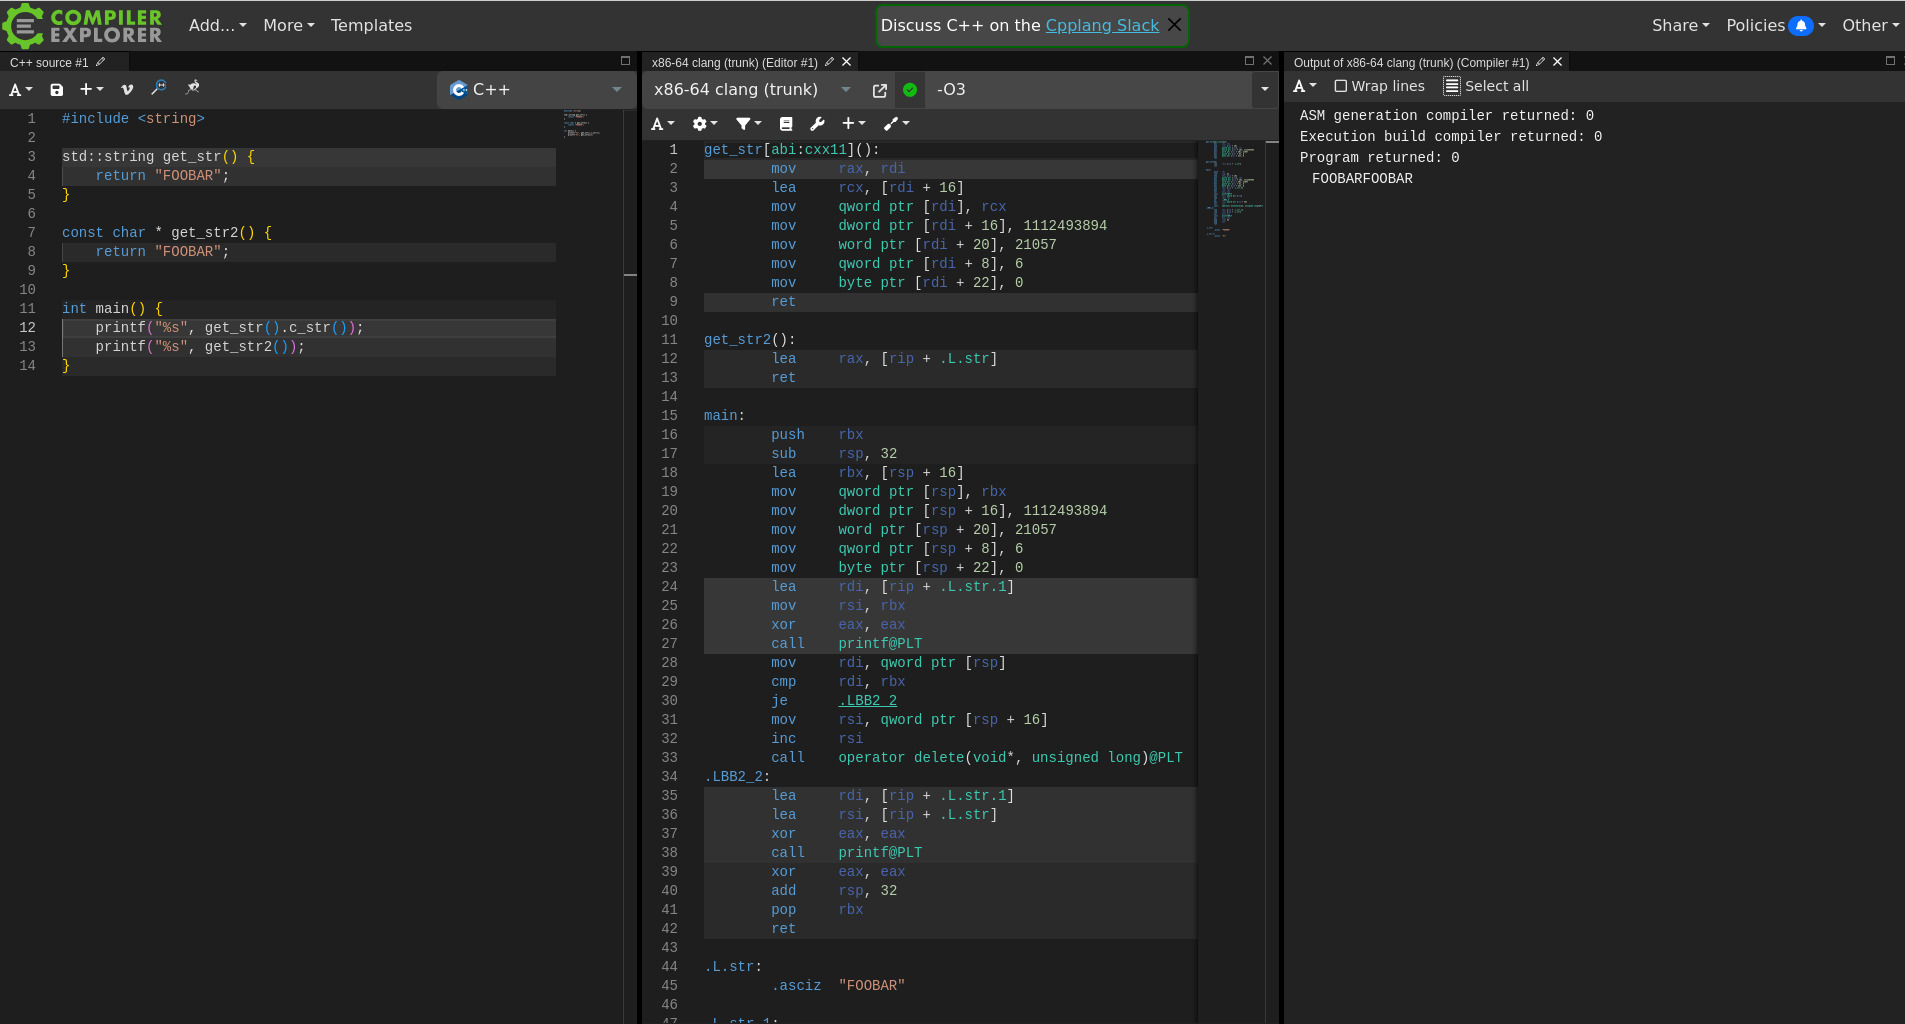Open the More menu
The width and height of the screenshot is (1905, 1024).
(288, 26)
